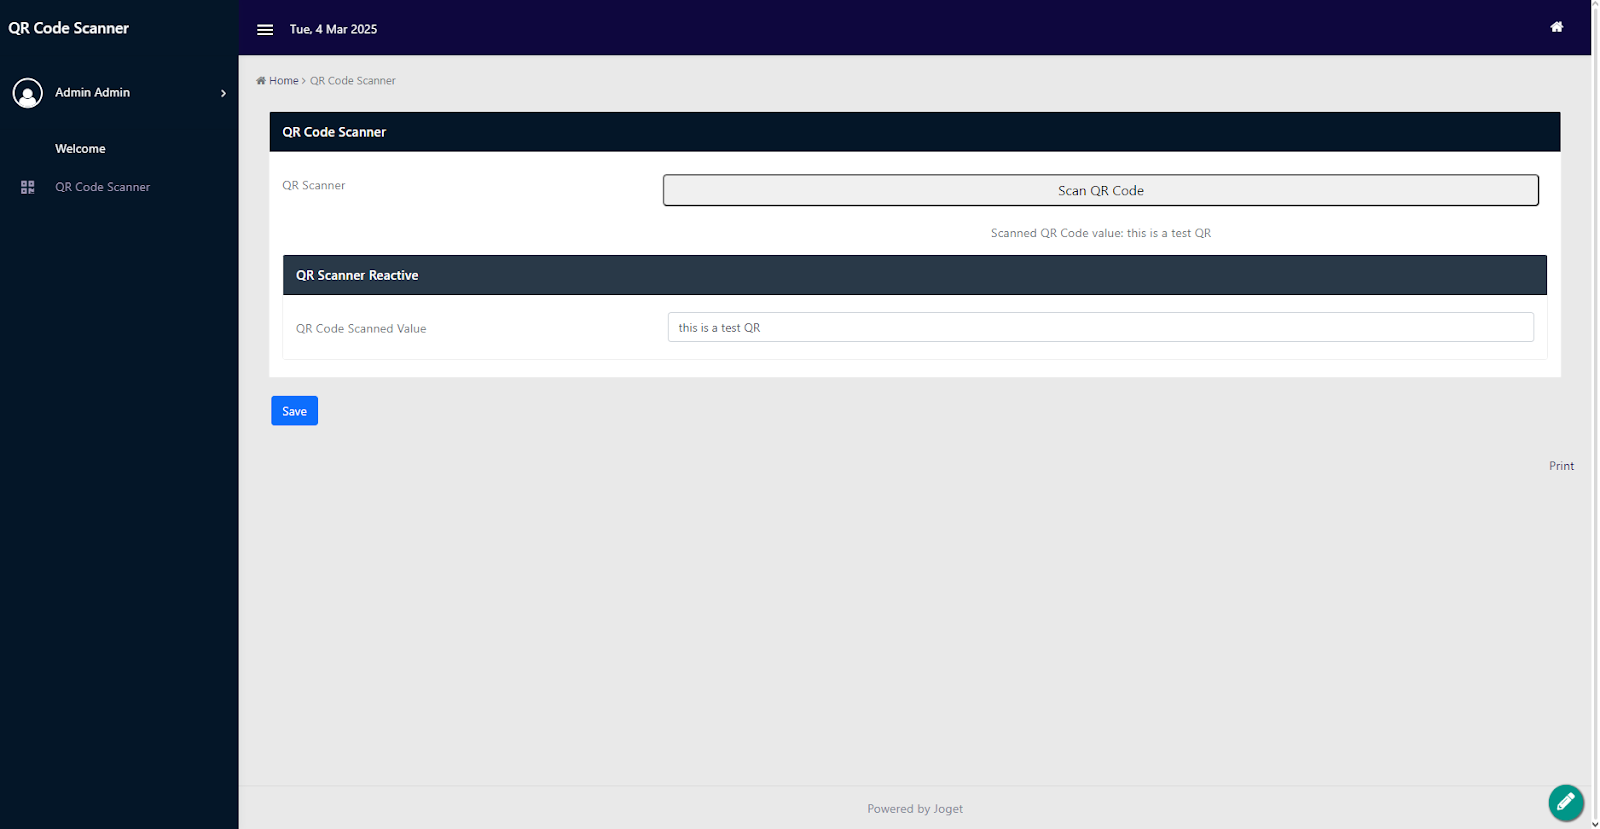Click the Powered by Joget footer text

915,809
